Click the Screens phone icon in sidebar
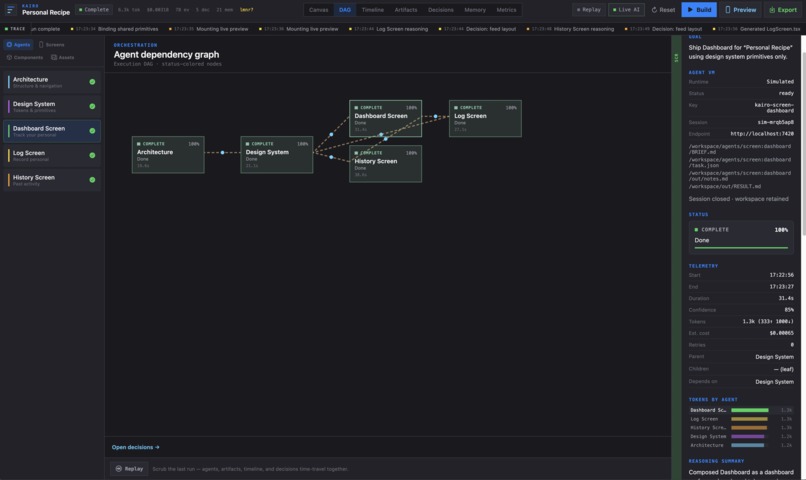The height and width of the screenshot is (480, 806). point(41,45)
